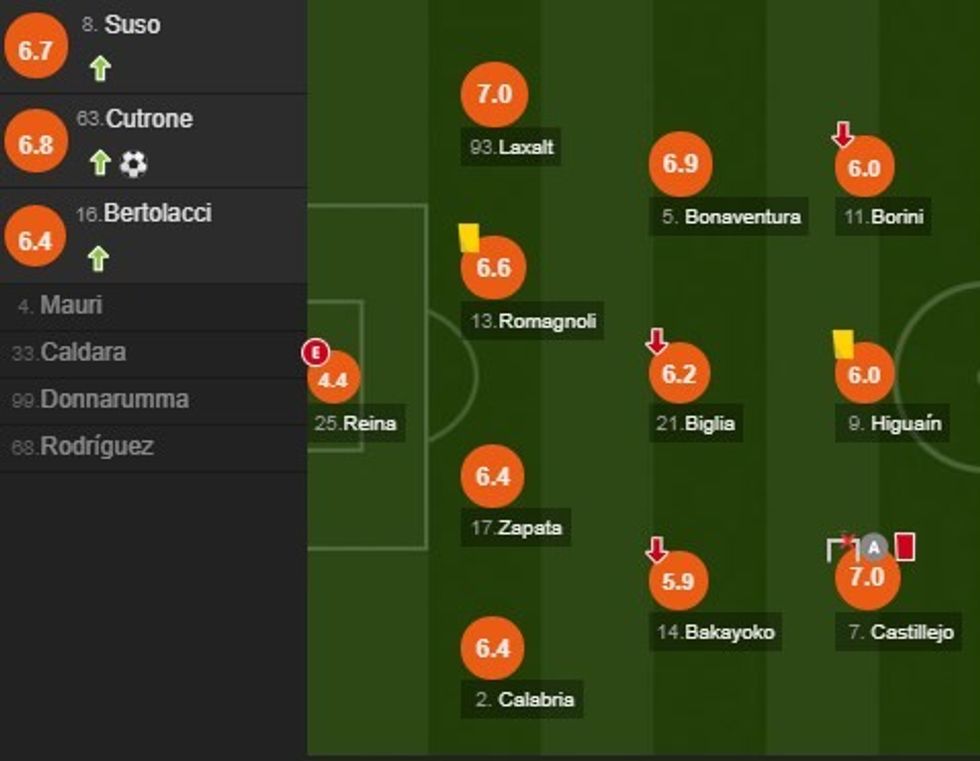
Task: Click Bertolacci's green substituted-on arrow
Action: 98,258
